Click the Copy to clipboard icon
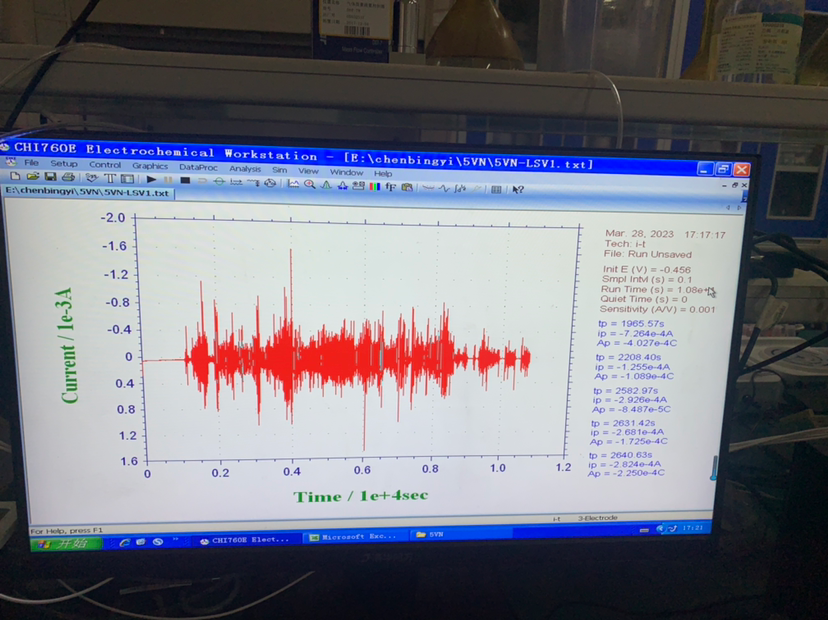 [407, 187]
